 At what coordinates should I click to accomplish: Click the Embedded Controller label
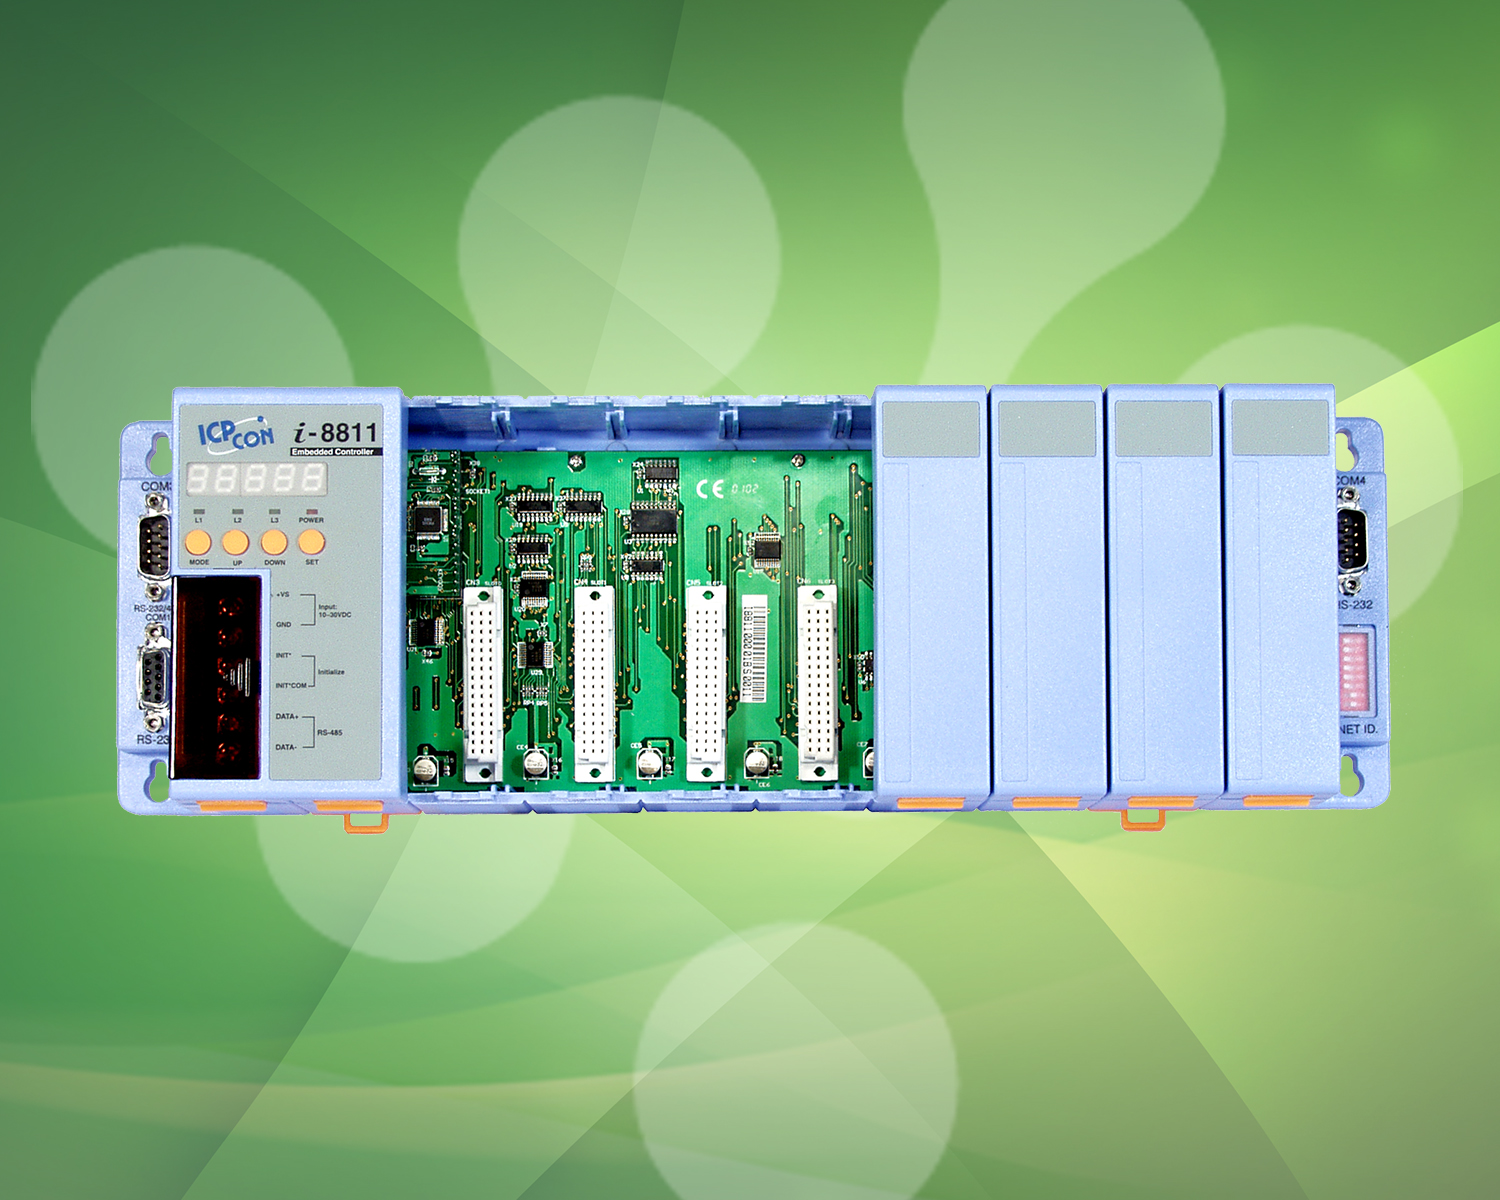tap(335, 452)
